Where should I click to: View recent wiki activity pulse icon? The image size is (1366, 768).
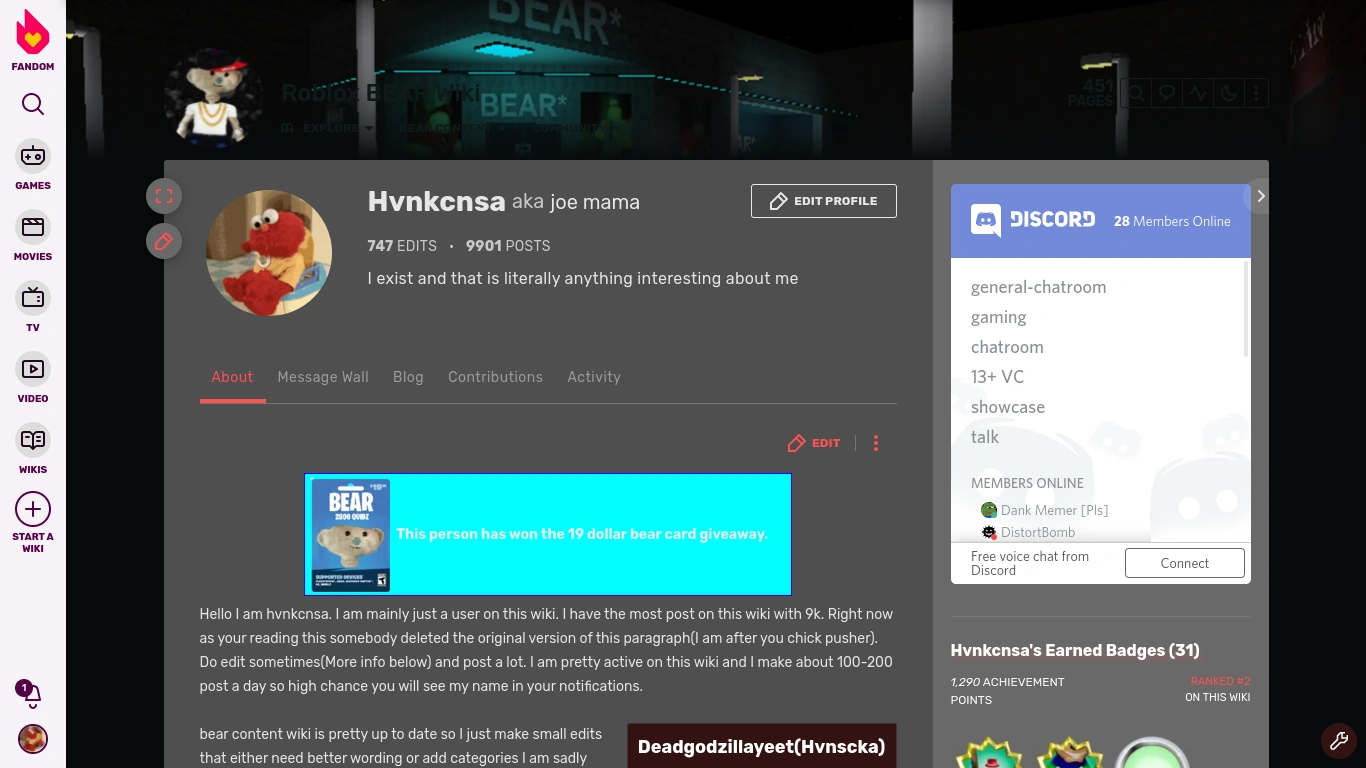[1197, 92]
